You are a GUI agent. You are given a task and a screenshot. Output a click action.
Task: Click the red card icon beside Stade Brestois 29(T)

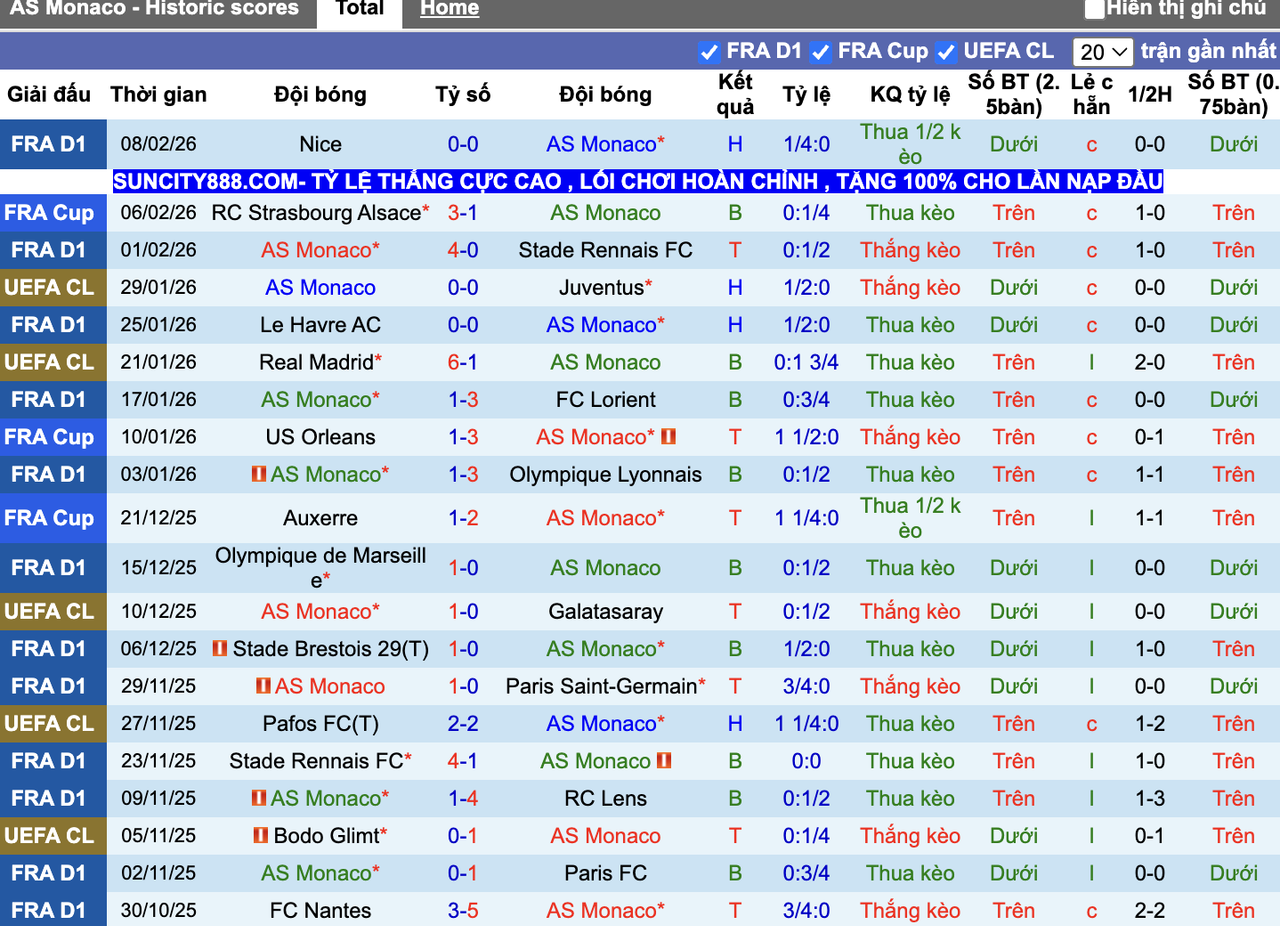[220, 649]
